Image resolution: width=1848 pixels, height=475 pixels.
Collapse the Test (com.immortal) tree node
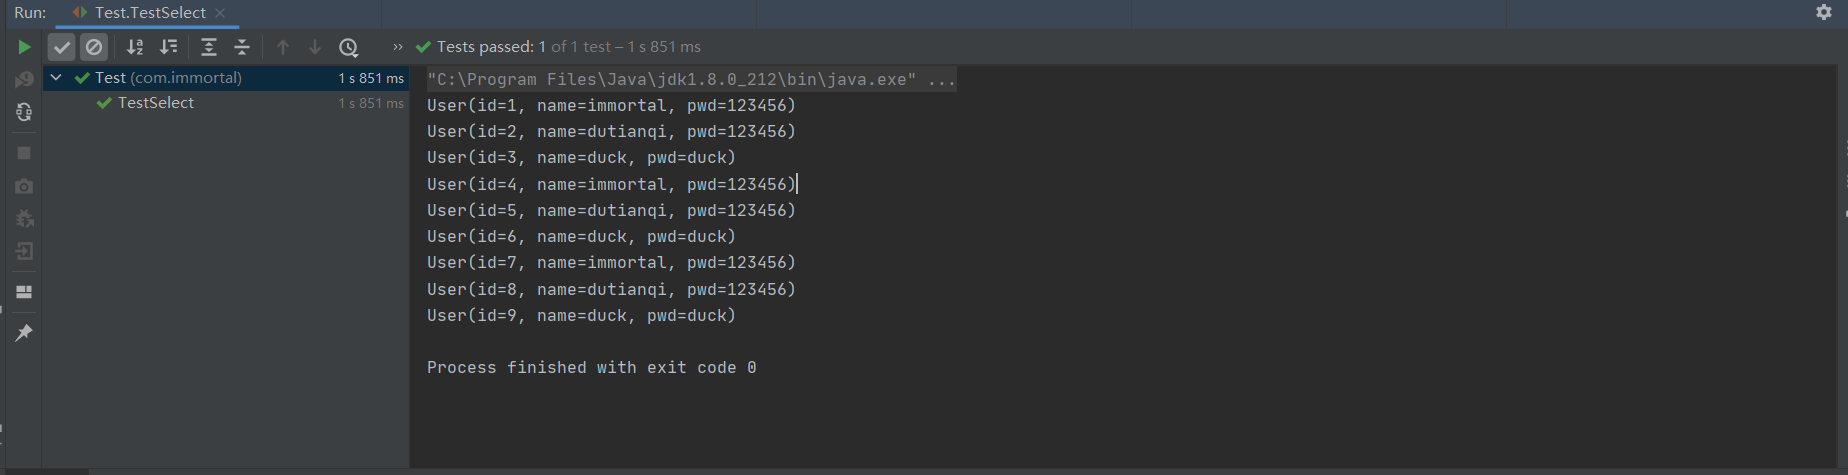tap(56, 78)
